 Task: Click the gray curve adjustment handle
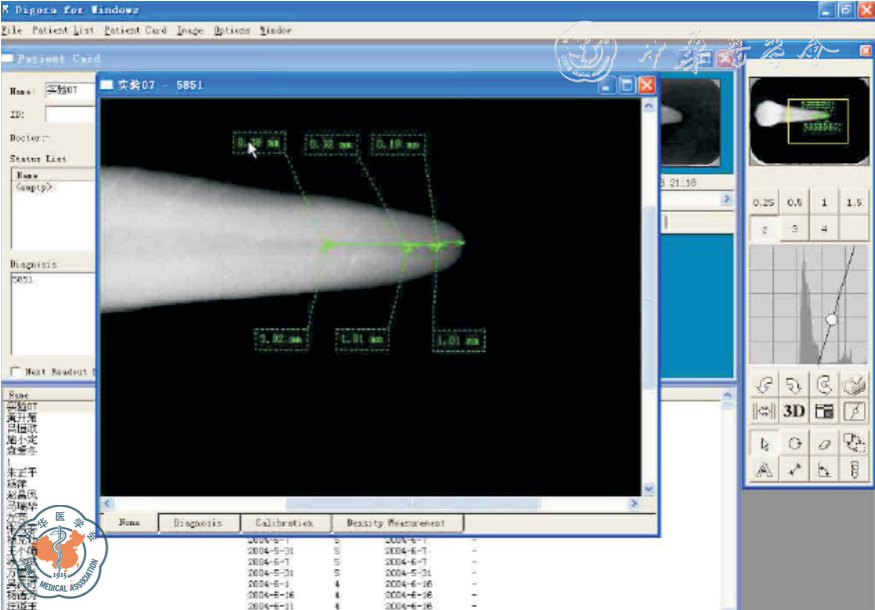tap(830, 319)
